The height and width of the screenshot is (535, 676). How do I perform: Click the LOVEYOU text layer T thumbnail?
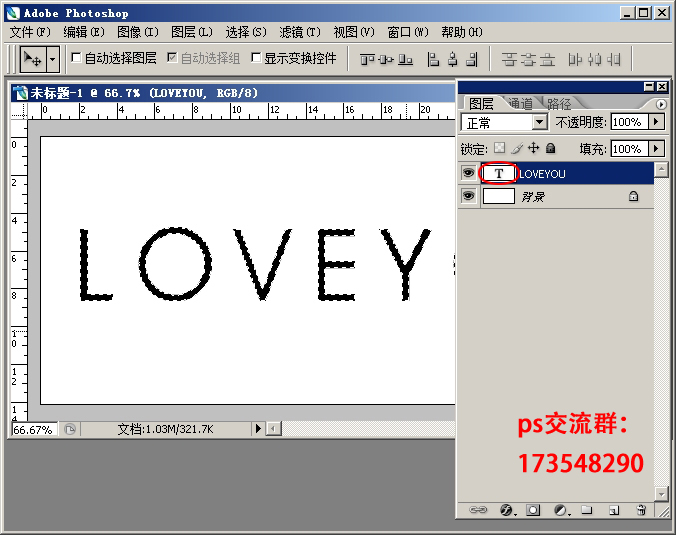(499, 173)
